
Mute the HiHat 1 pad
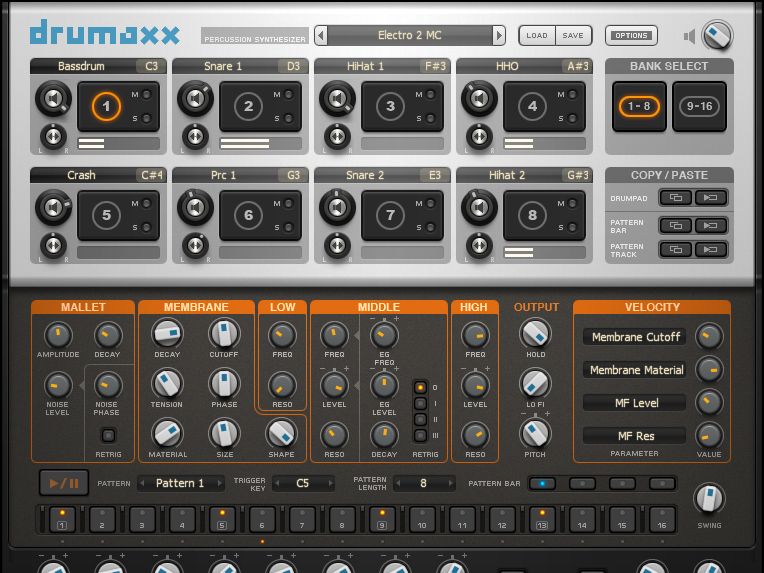click(431, 95)
